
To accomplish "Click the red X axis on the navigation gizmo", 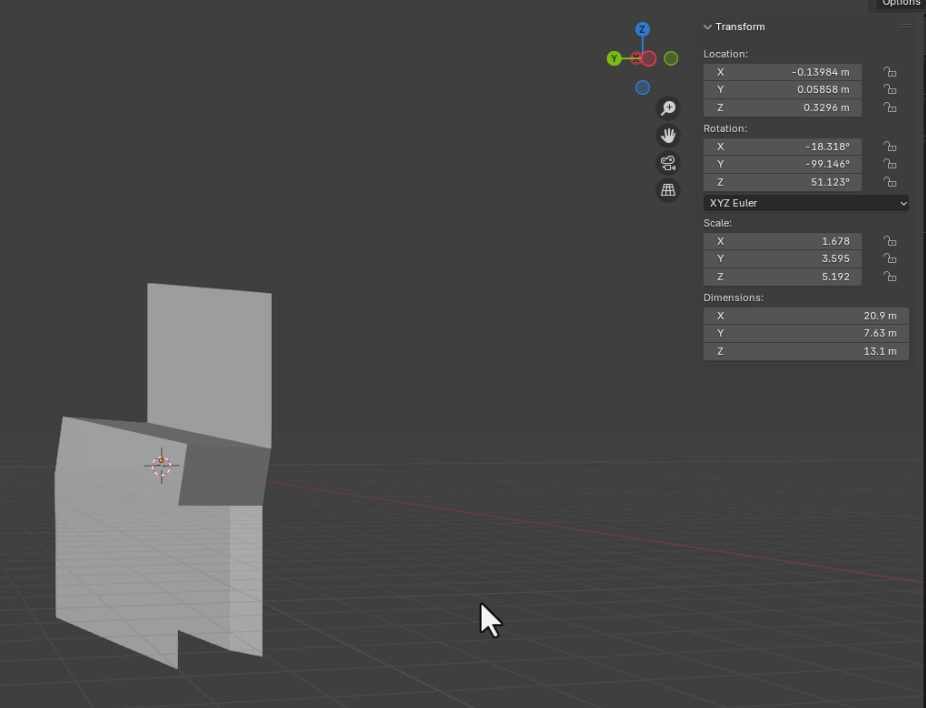I will pos(648,59).
